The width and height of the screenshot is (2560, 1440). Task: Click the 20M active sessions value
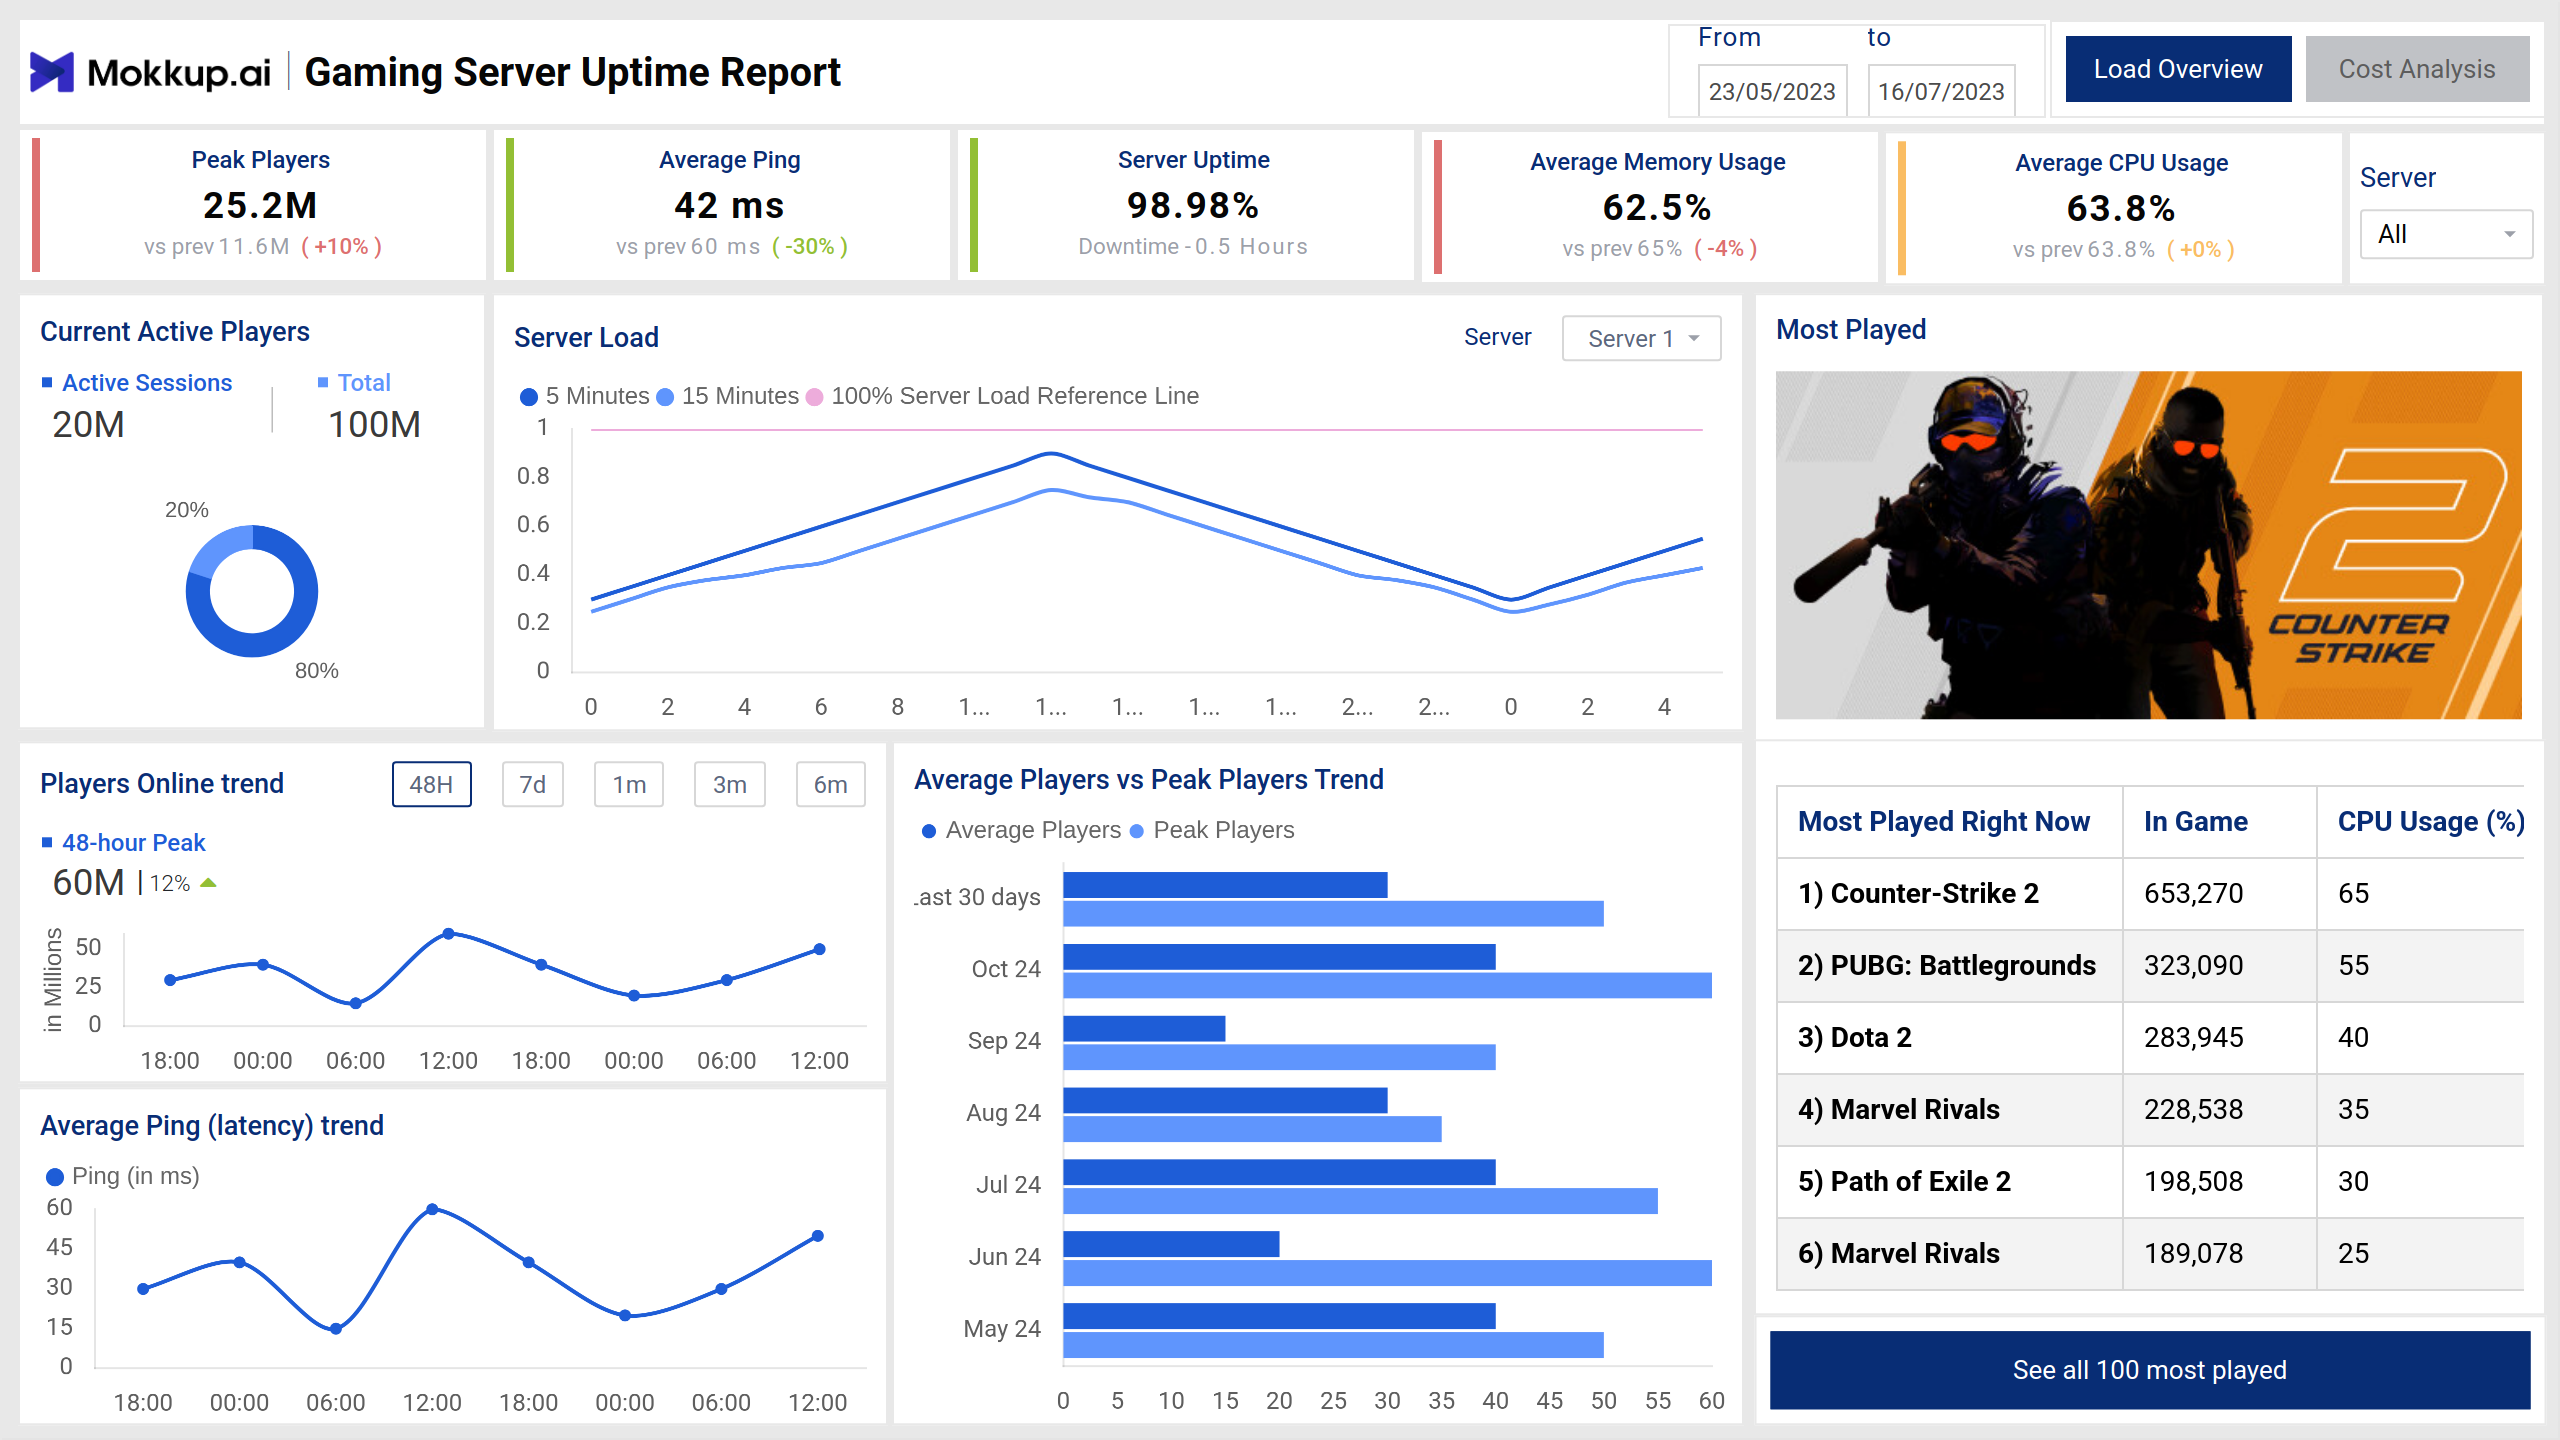point(89,425)
